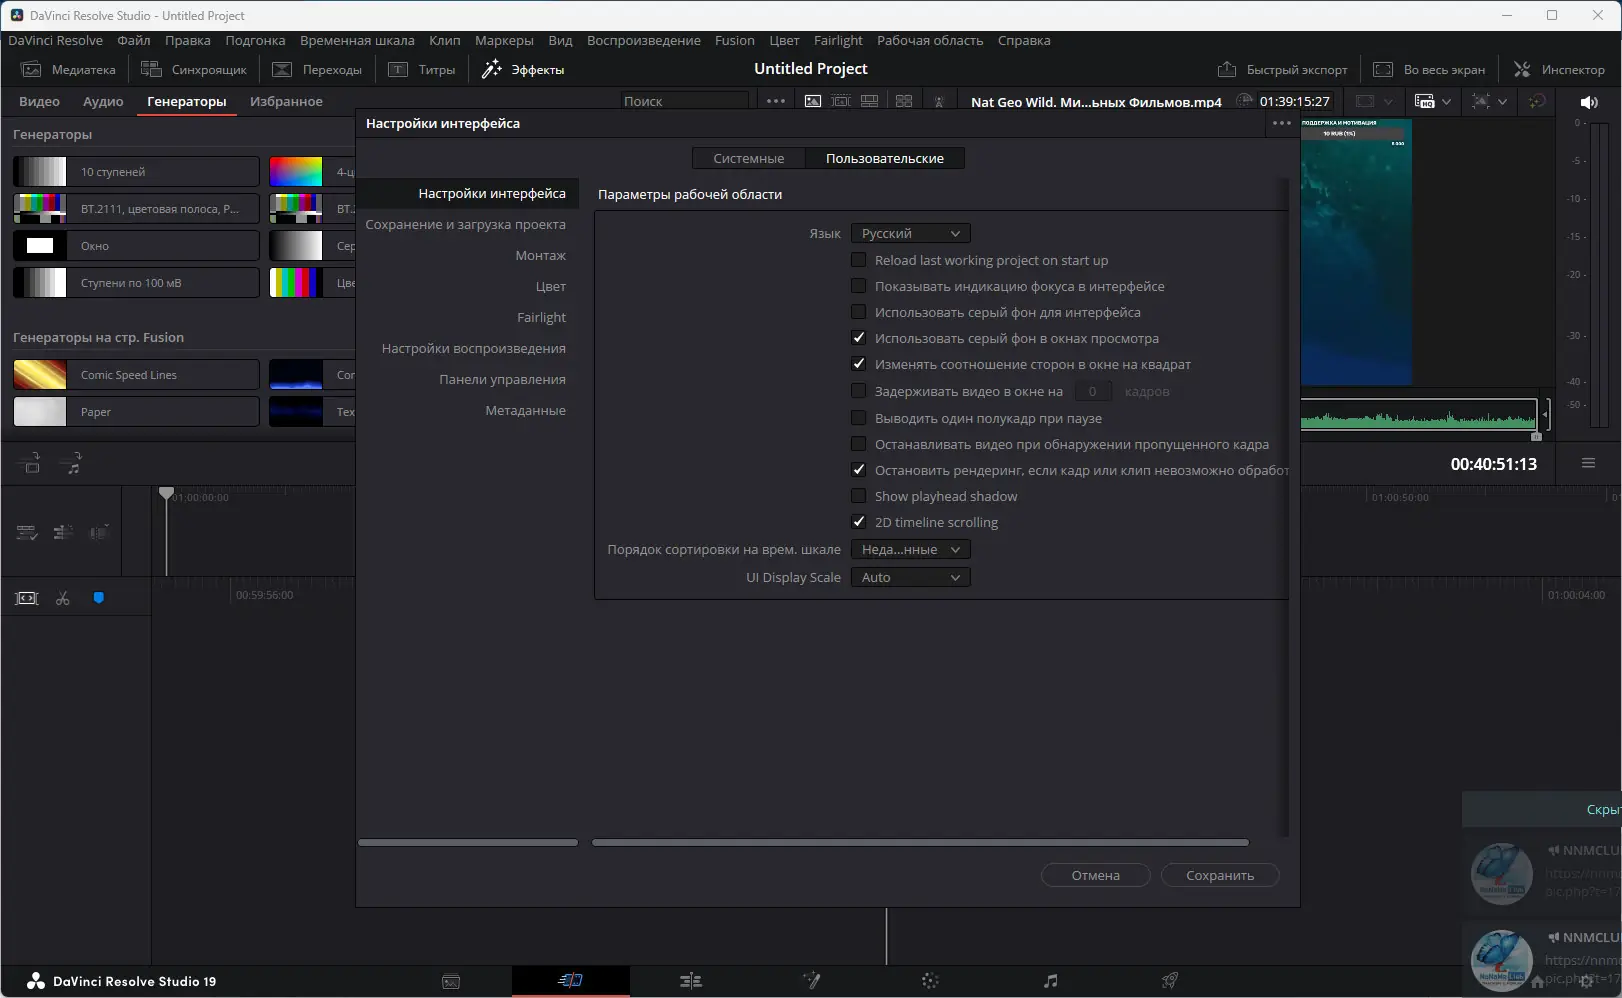Click the Сохранить button
1622x998 pixels.
(1220, 875)
